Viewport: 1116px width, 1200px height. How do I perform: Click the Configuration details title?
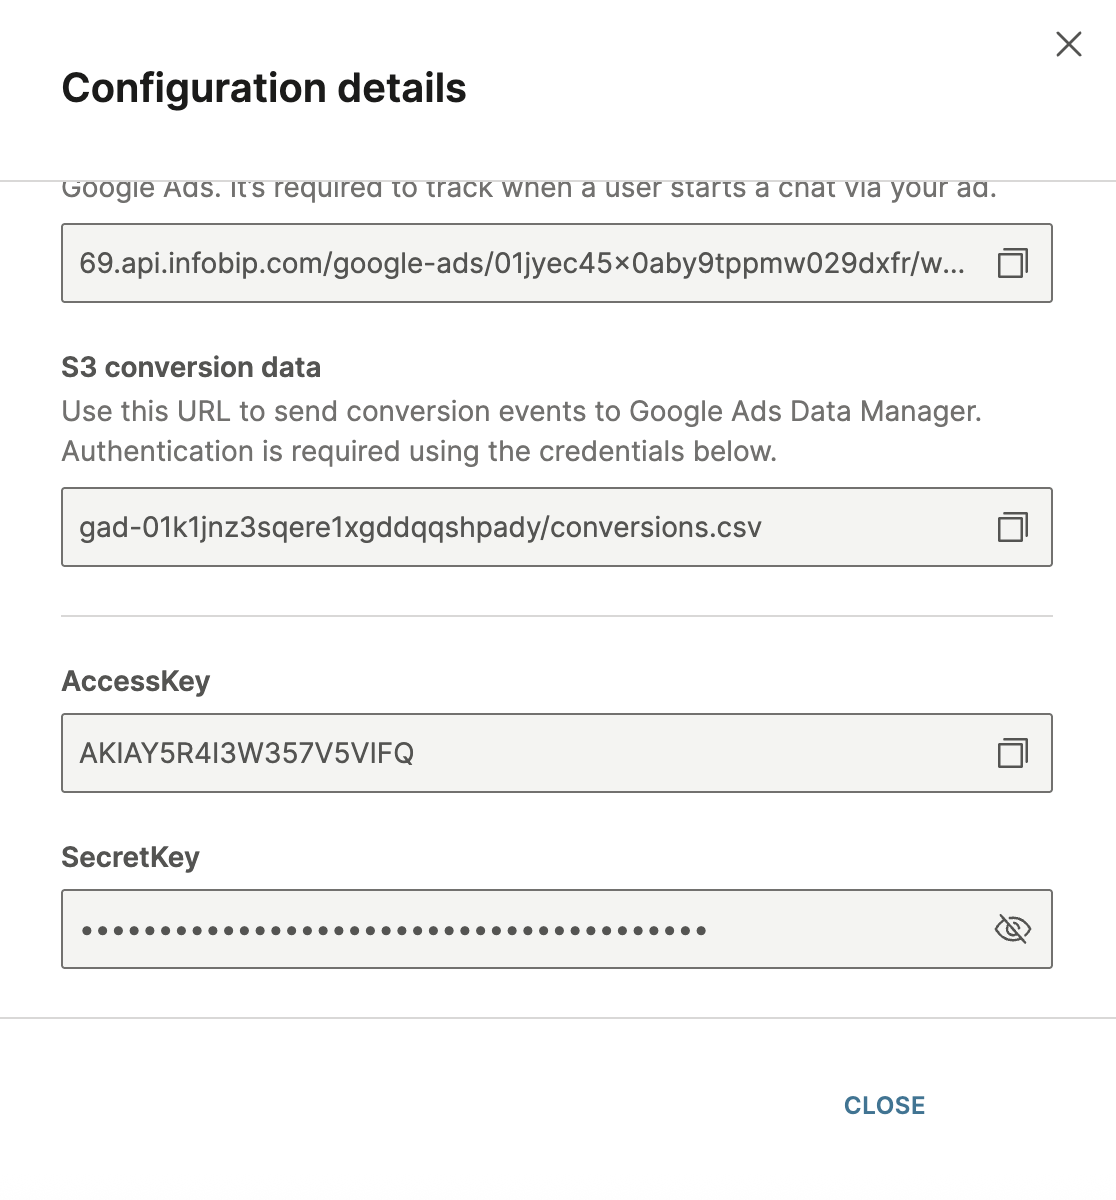coord(264,88)
